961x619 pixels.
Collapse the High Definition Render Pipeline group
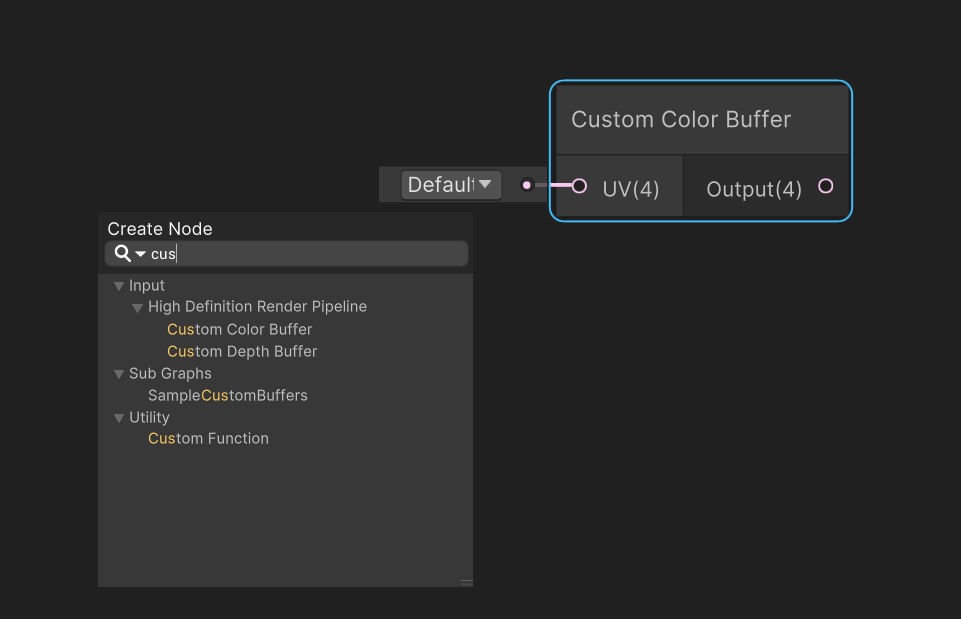click(138, 308)
